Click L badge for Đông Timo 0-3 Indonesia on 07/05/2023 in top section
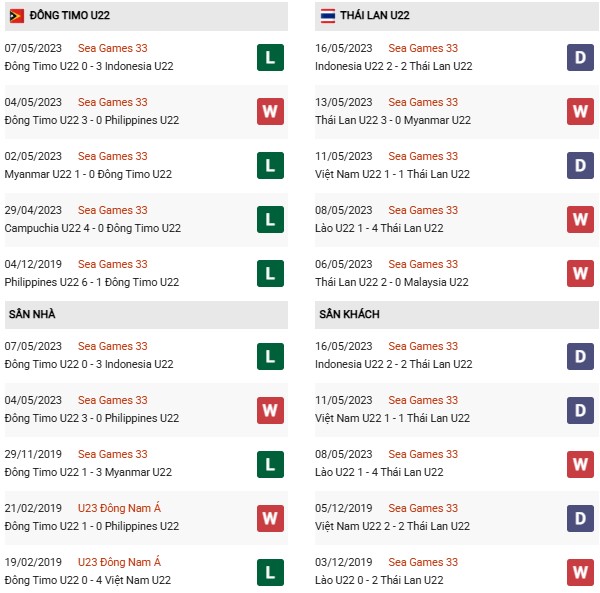The width and height of the screenshot is (600, 593). pos(270,57)
